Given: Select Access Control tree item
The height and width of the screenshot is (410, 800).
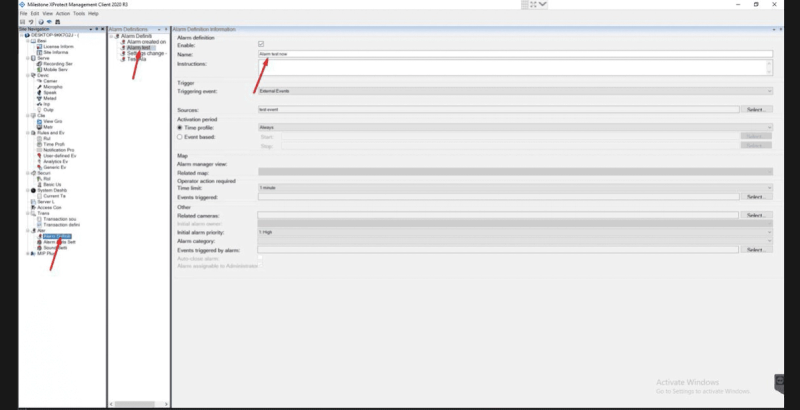Looking at the screenshot, I should [x=49, y=208].
